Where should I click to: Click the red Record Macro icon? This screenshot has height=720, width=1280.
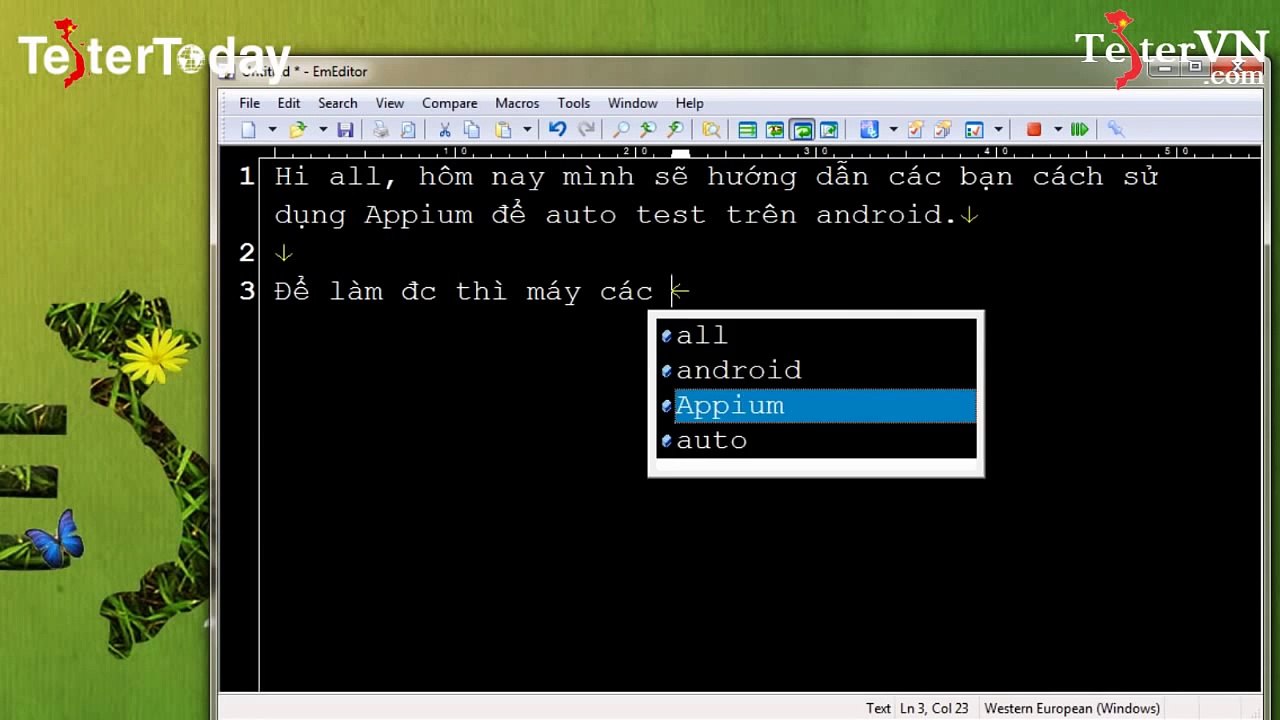click(x=1034, y=130)
